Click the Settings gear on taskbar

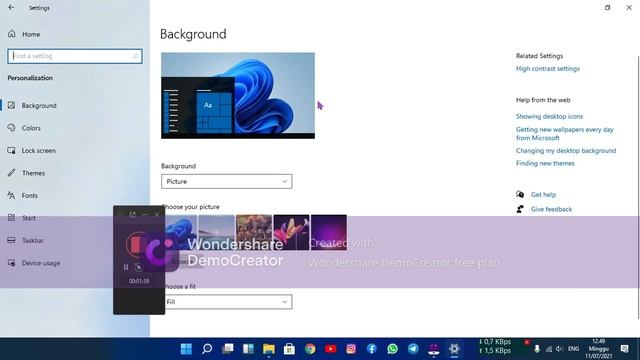pyautogui.click(x=454, y=349)
